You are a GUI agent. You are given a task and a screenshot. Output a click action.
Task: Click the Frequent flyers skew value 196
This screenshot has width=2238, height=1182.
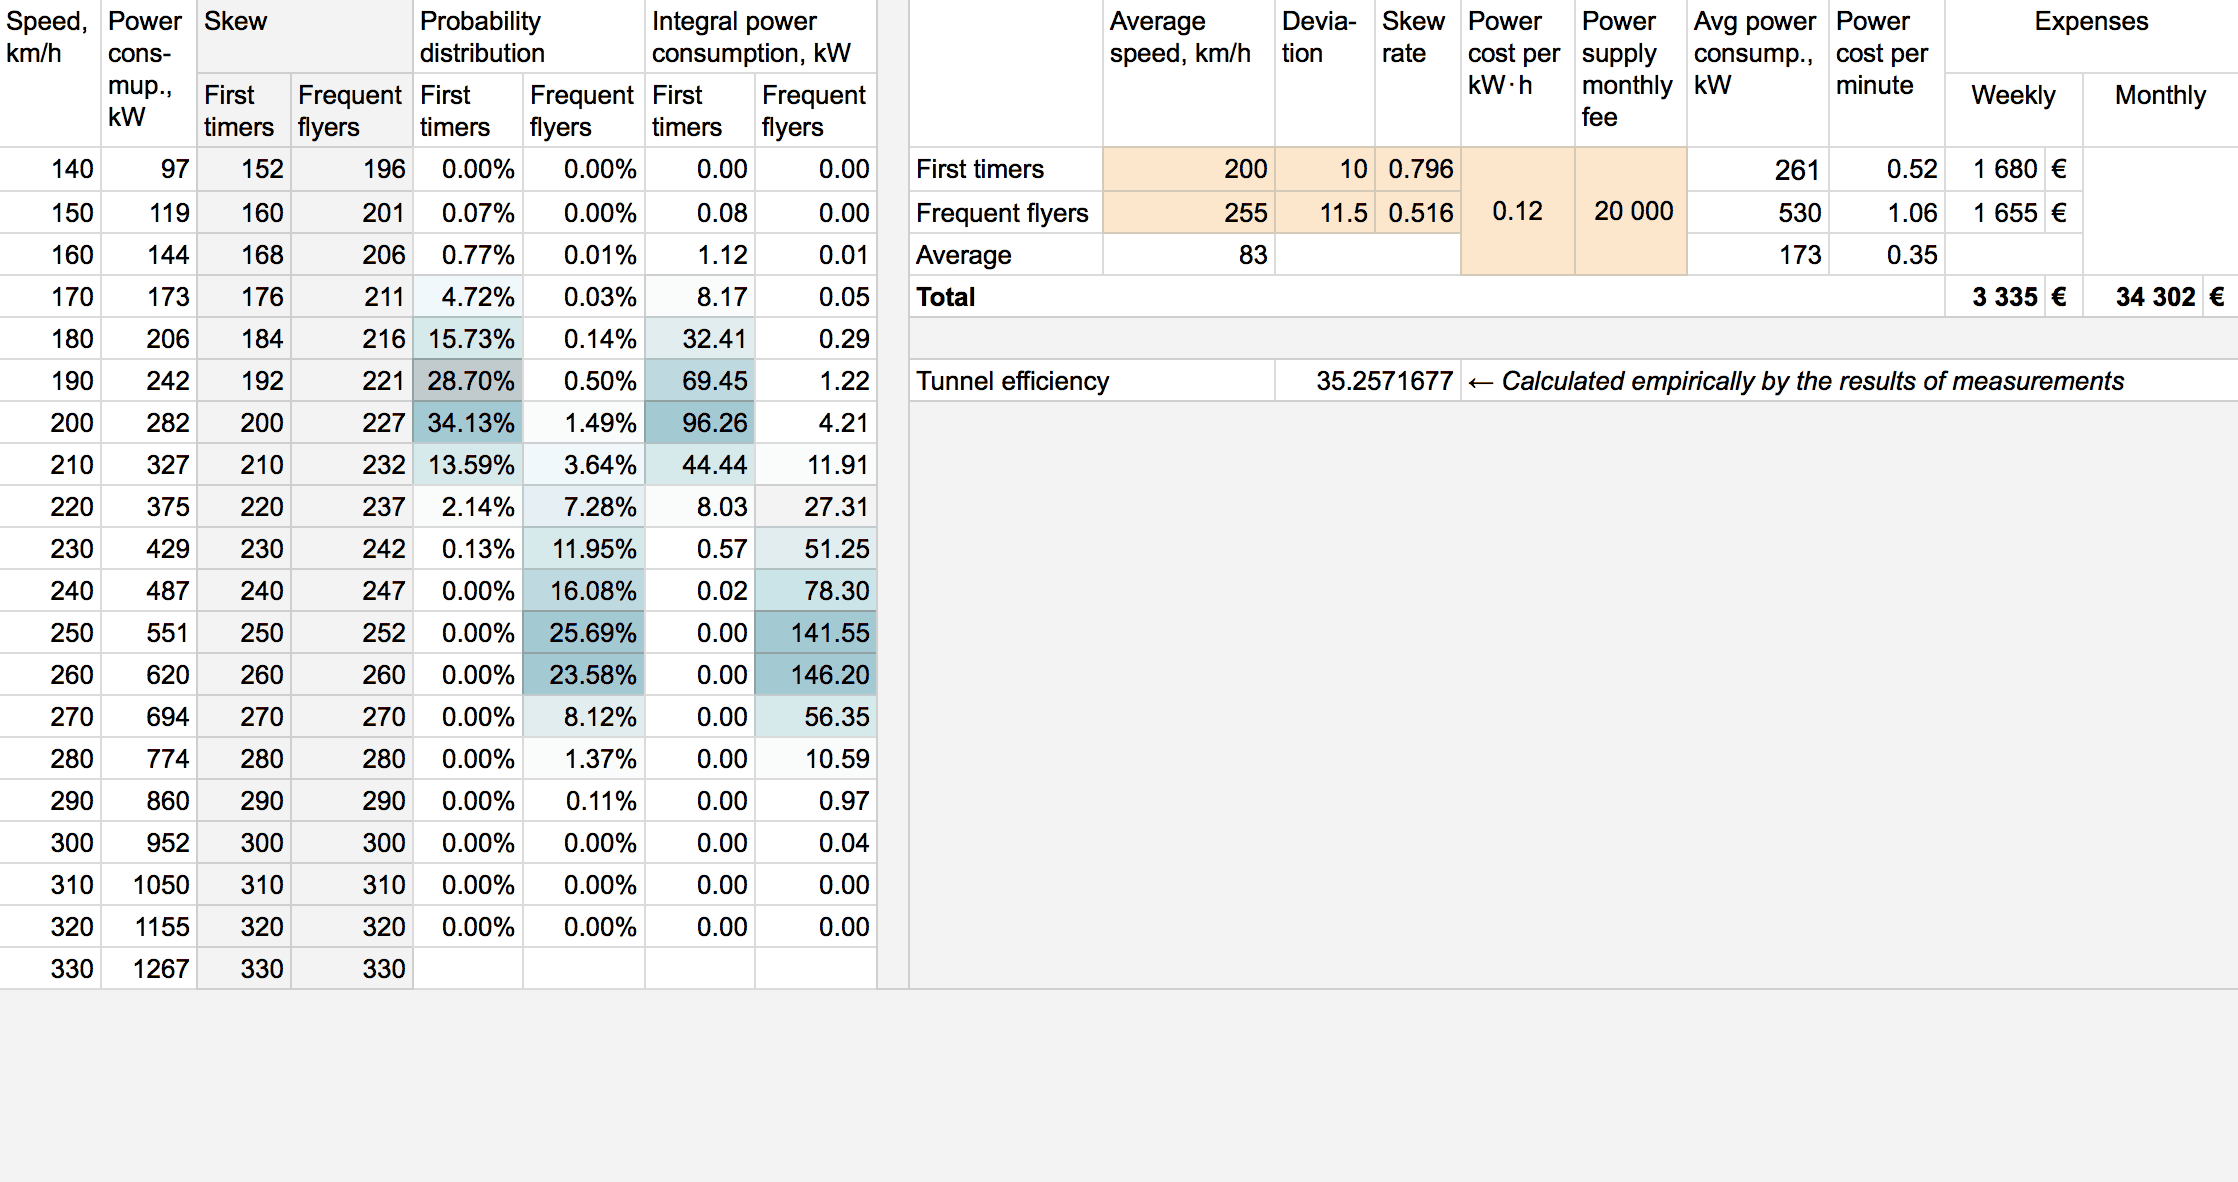pos(352,169)
